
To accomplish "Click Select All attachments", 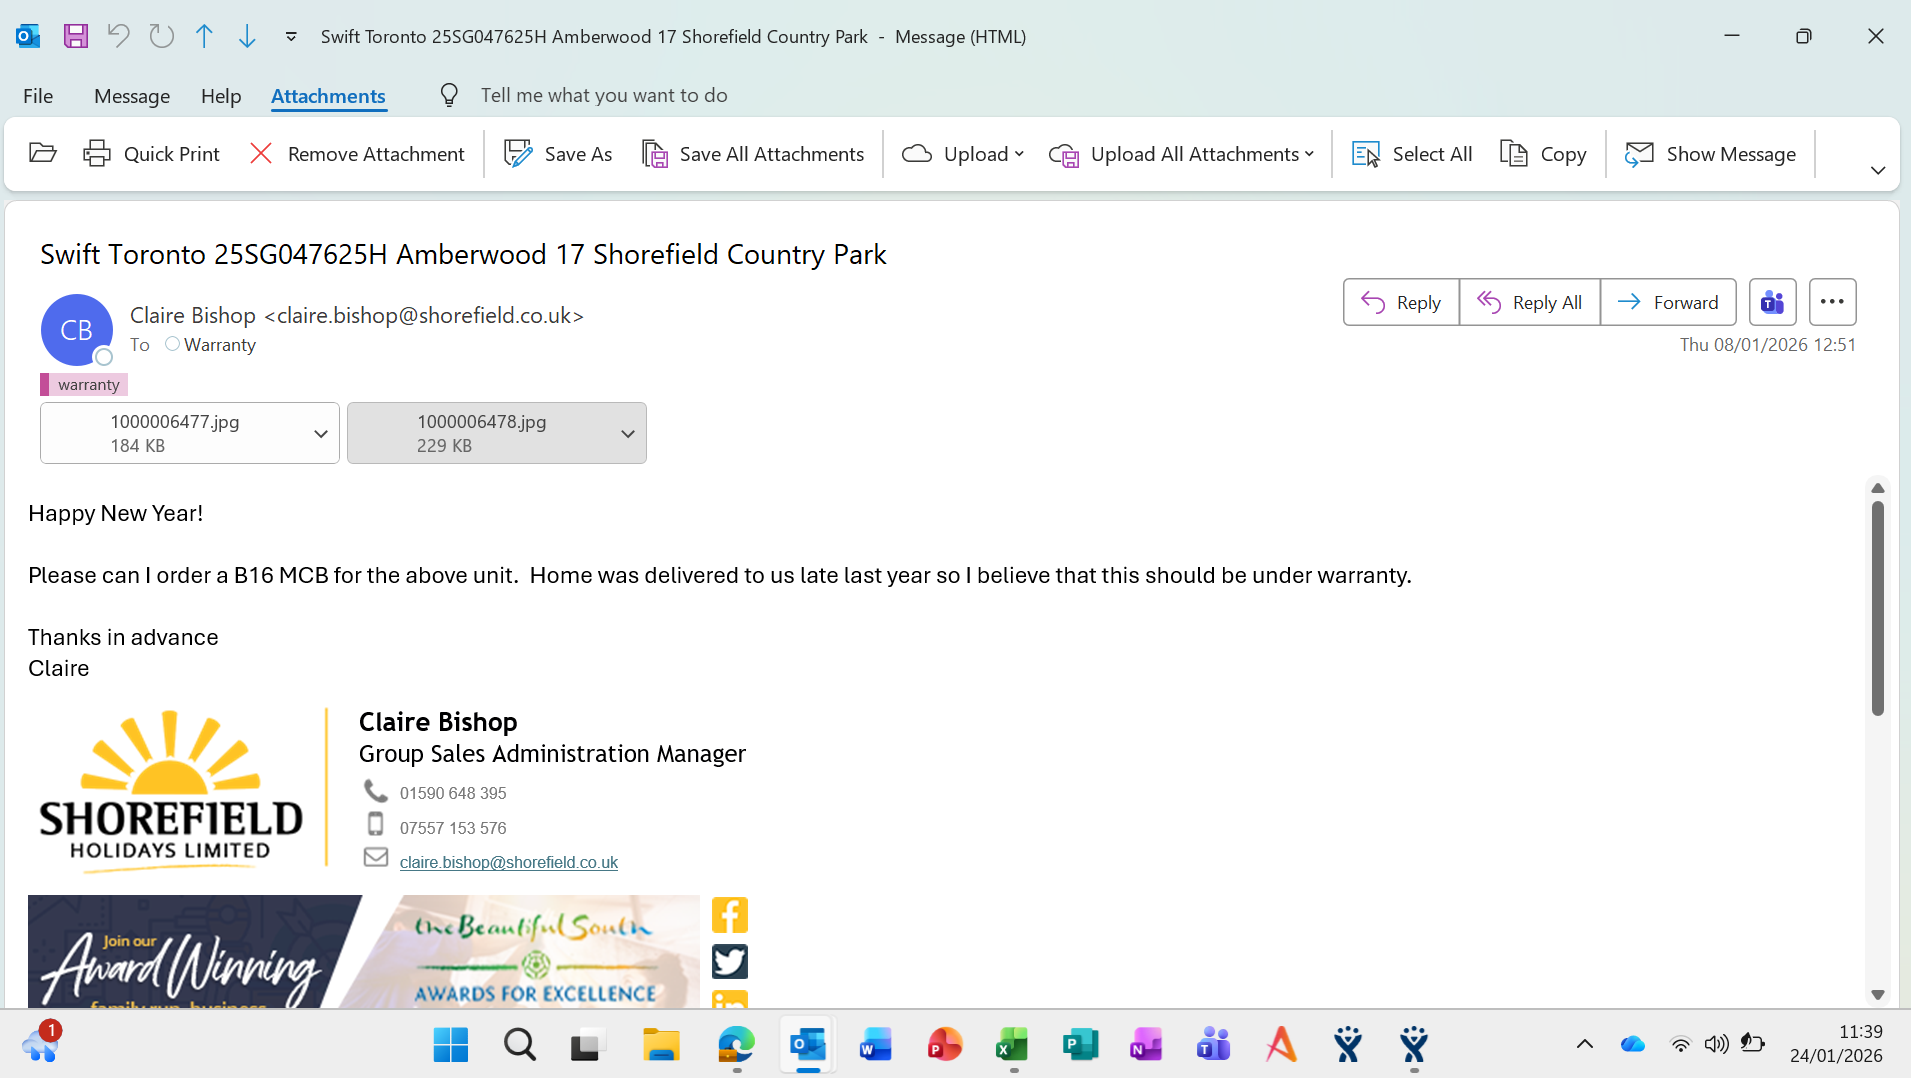I will coord(1412,154).
